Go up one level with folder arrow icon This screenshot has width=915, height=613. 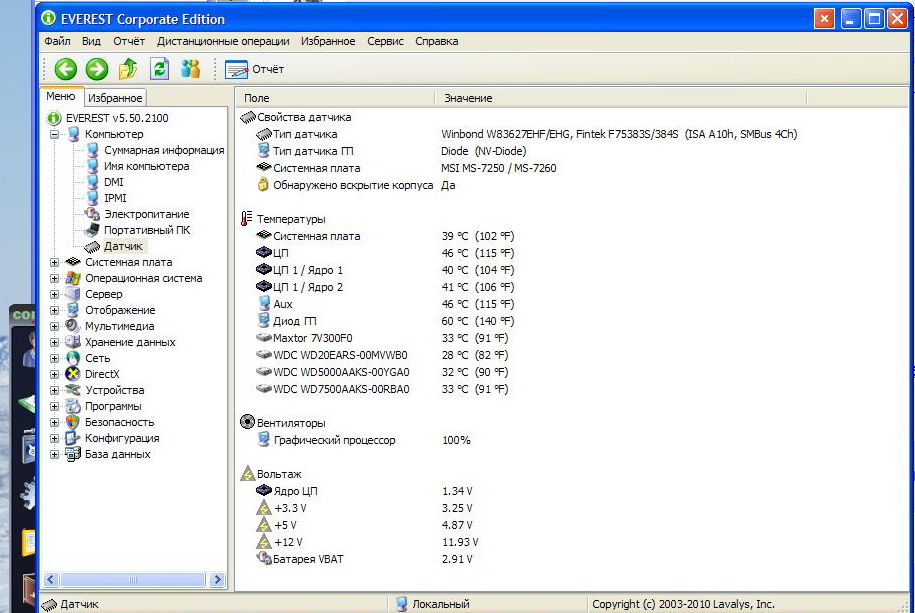coord(128,69)
